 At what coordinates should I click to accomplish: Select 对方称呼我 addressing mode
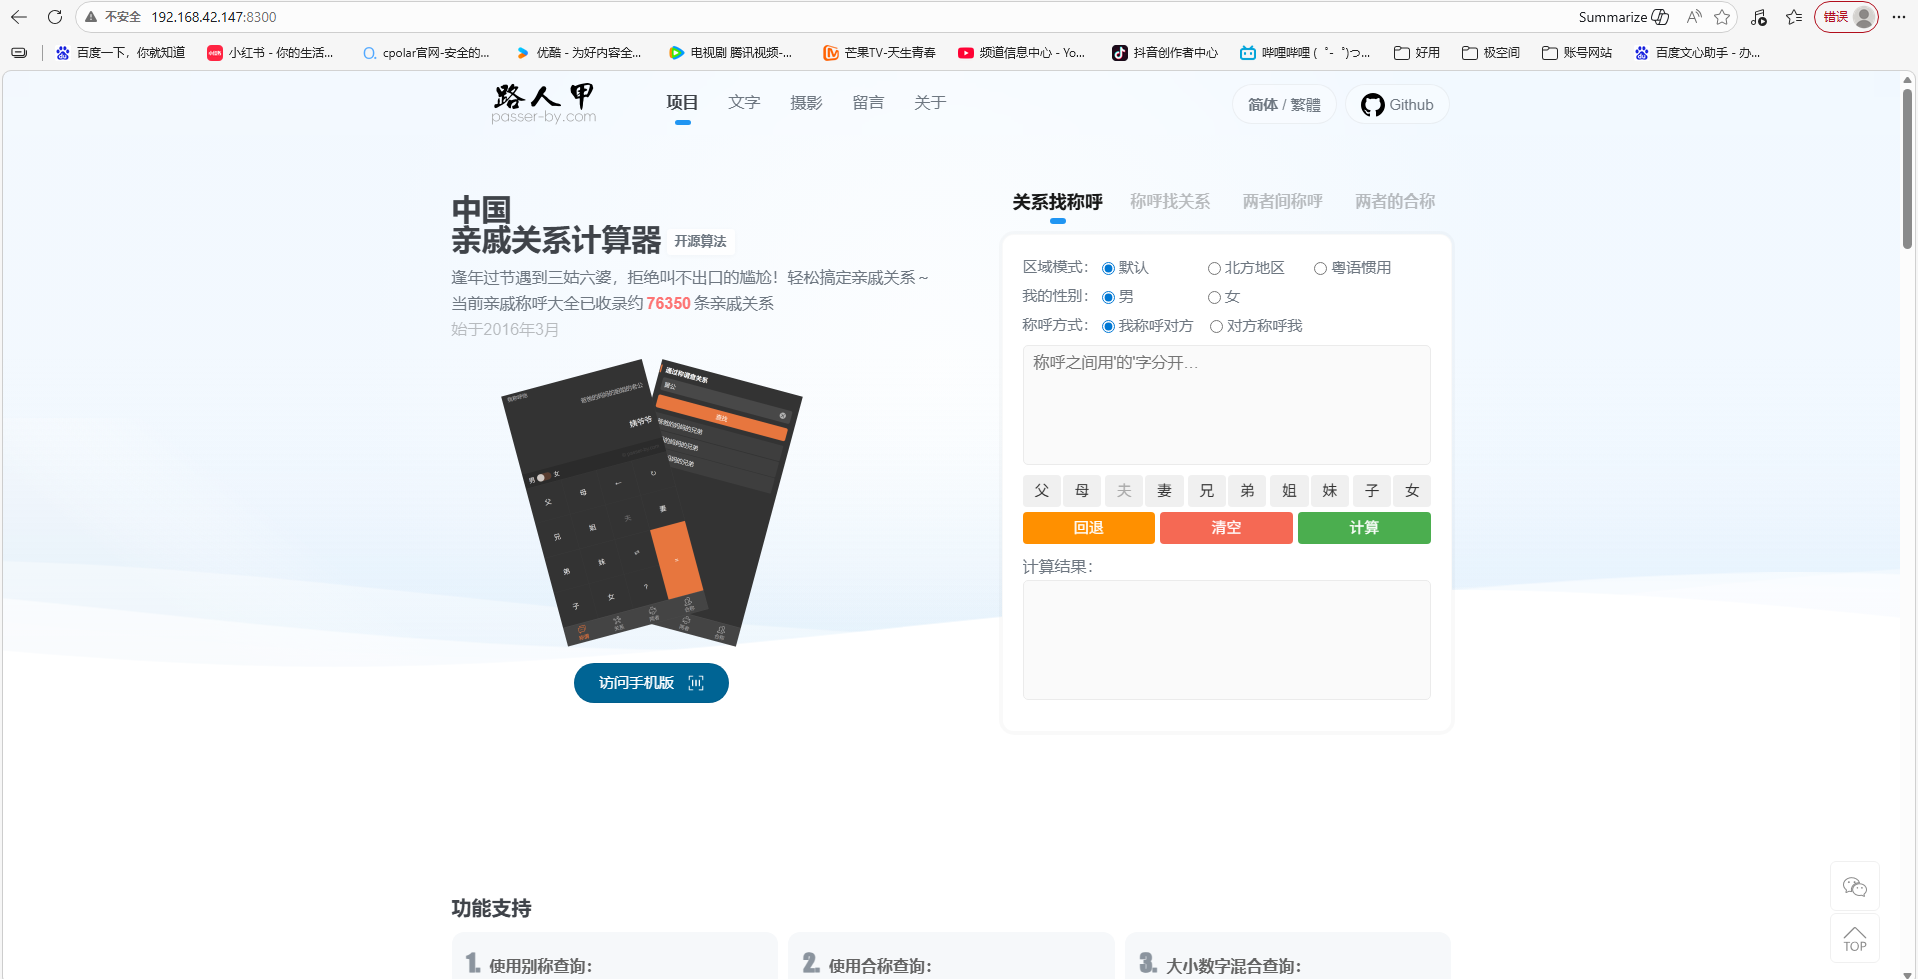point(1216,326)
